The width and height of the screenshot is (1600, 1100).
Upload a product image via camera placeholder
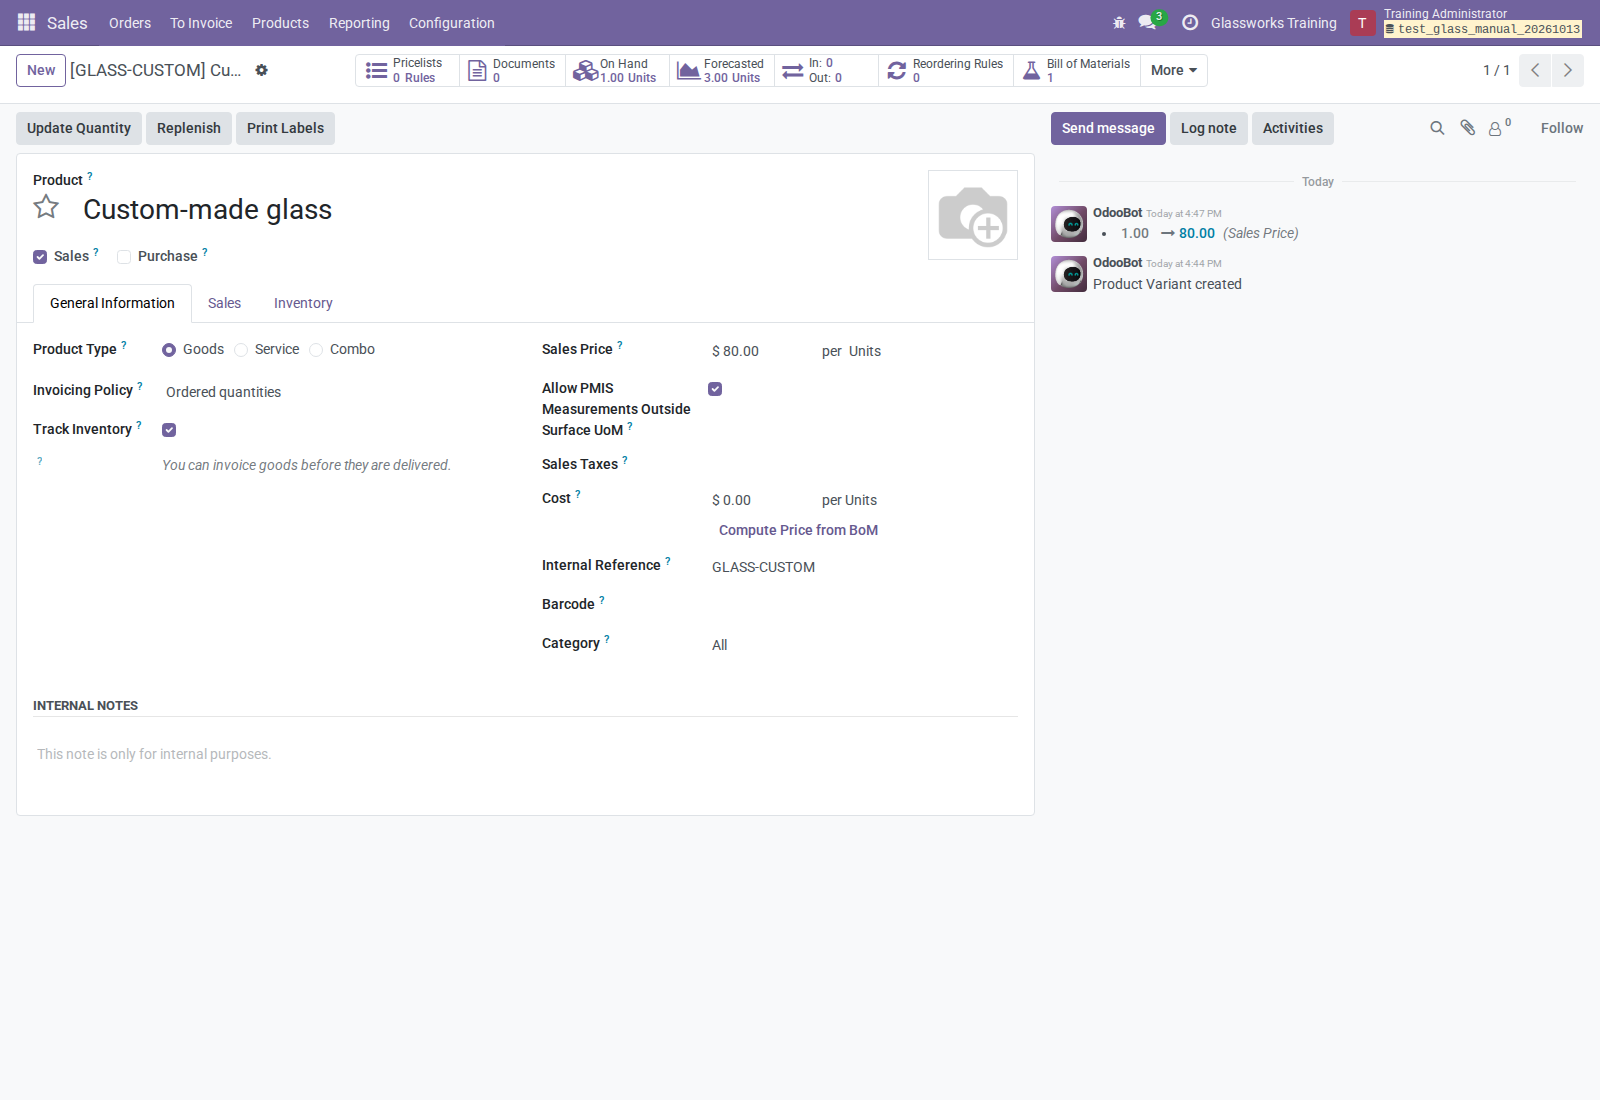click(972, 215)
